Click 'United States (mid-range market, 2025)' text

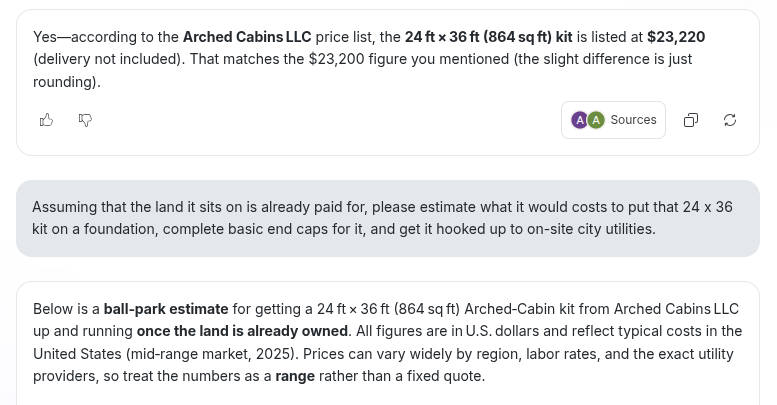(166, 354)
